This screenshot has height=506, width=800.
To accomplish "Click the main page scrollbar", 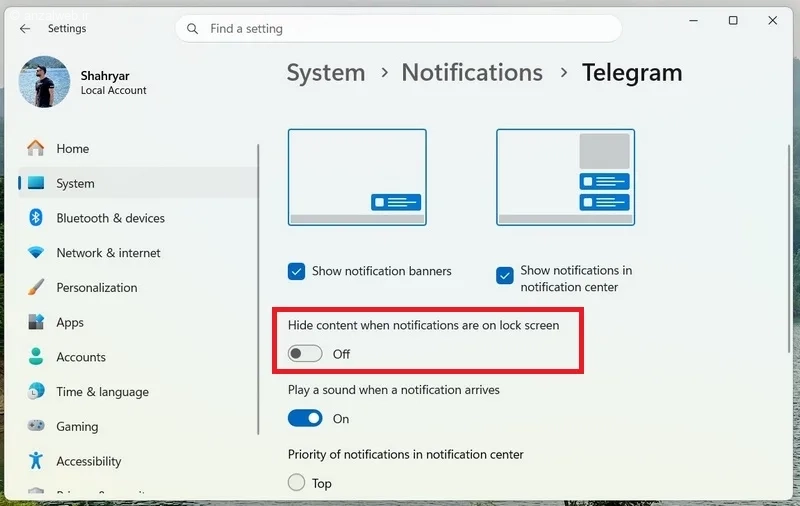I will (x=789, y=248).
